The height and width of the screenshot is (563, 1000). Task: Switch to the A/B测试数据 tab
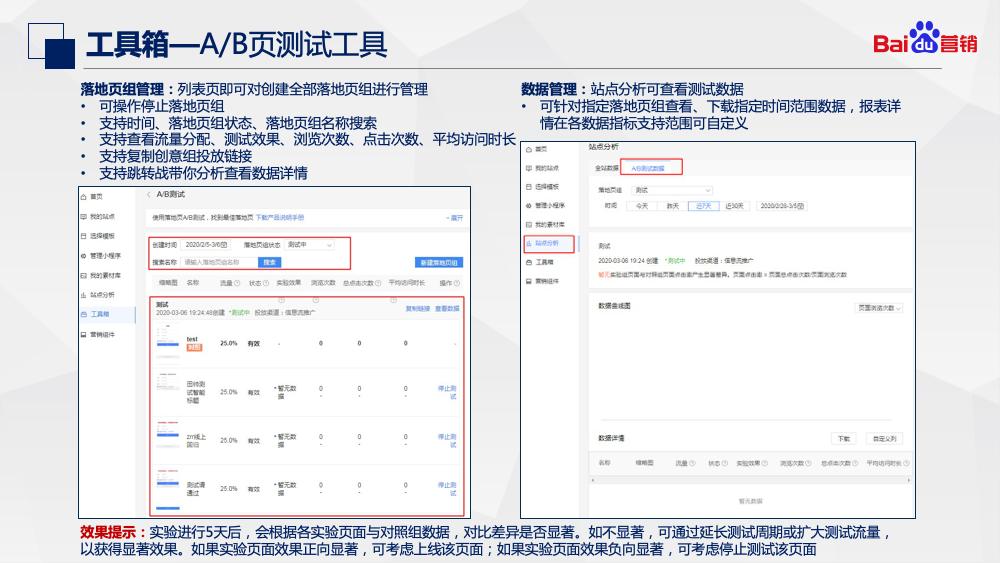649,168
